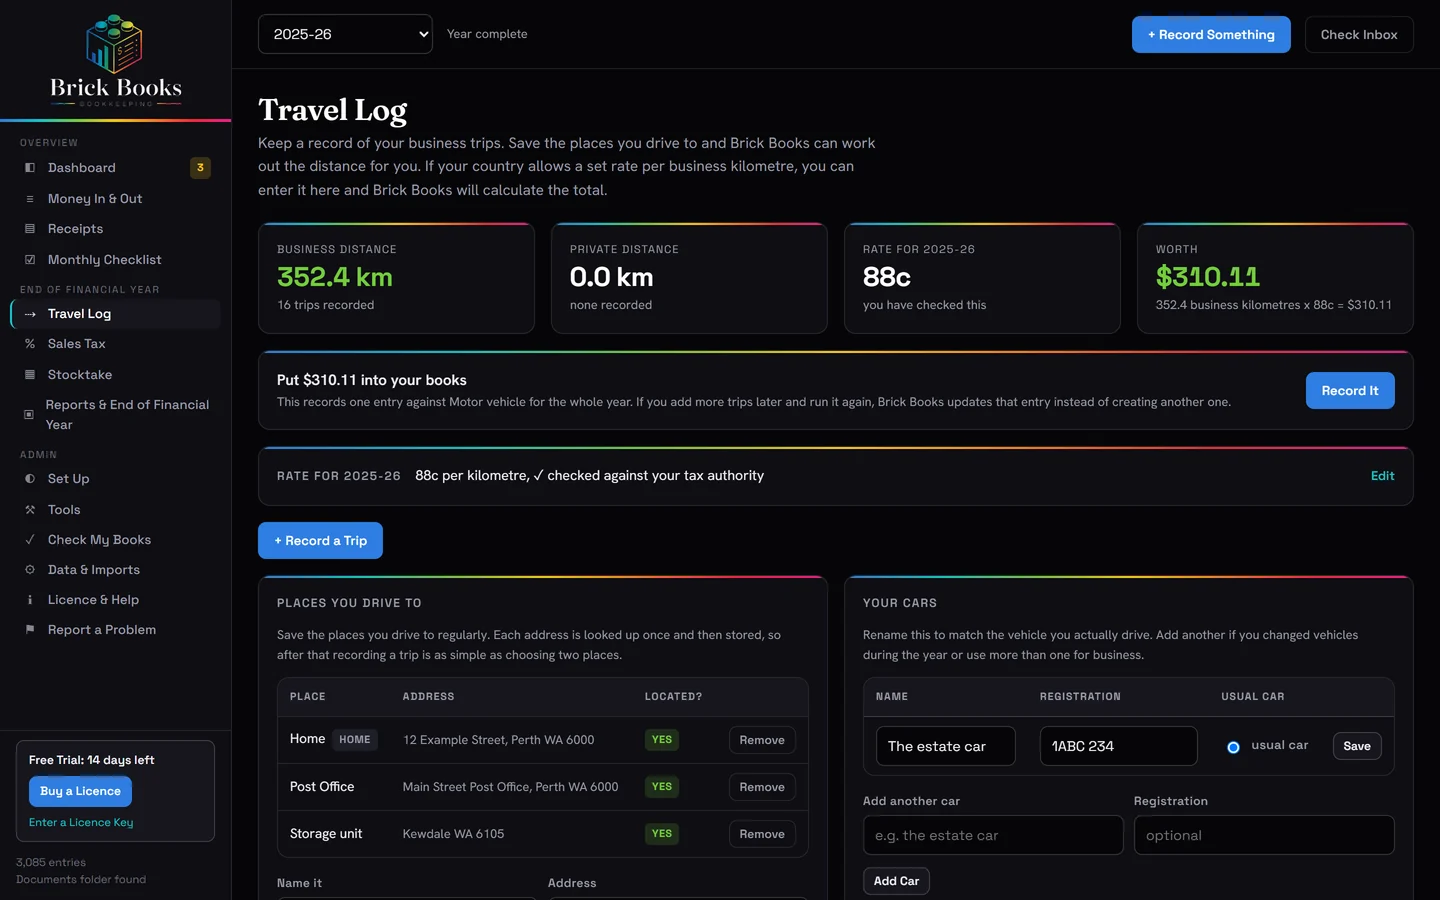Edit the car name field The estate car

click(x=946, y=746)
